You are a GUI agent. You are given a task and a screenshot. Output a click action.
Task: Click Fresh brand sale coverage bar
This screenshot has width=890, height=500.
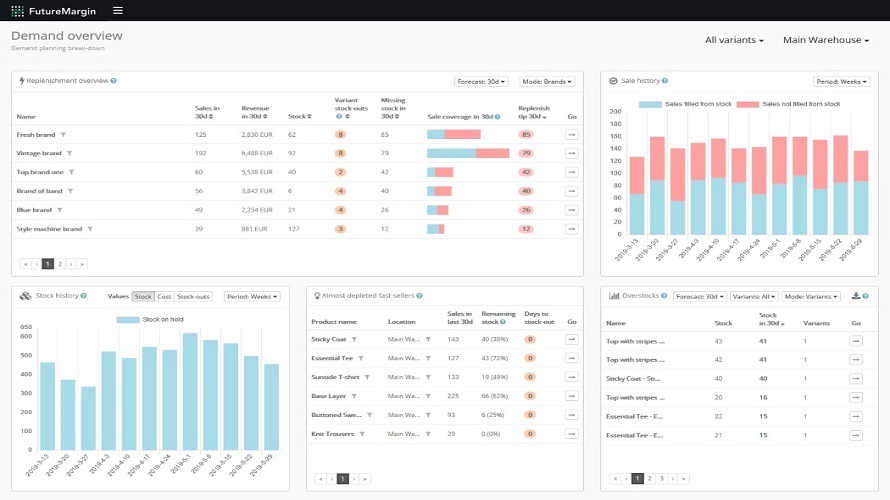(454, 135)
